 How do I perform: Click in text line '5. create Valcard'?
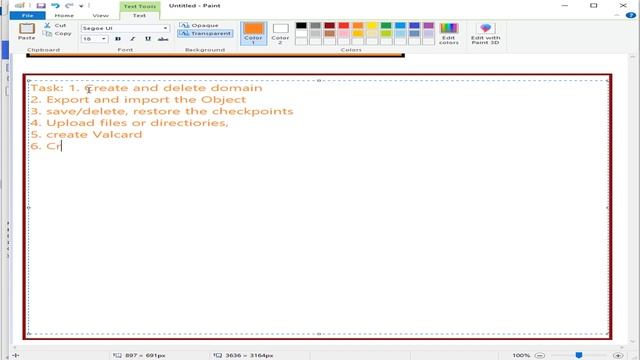tap(87, 134)
